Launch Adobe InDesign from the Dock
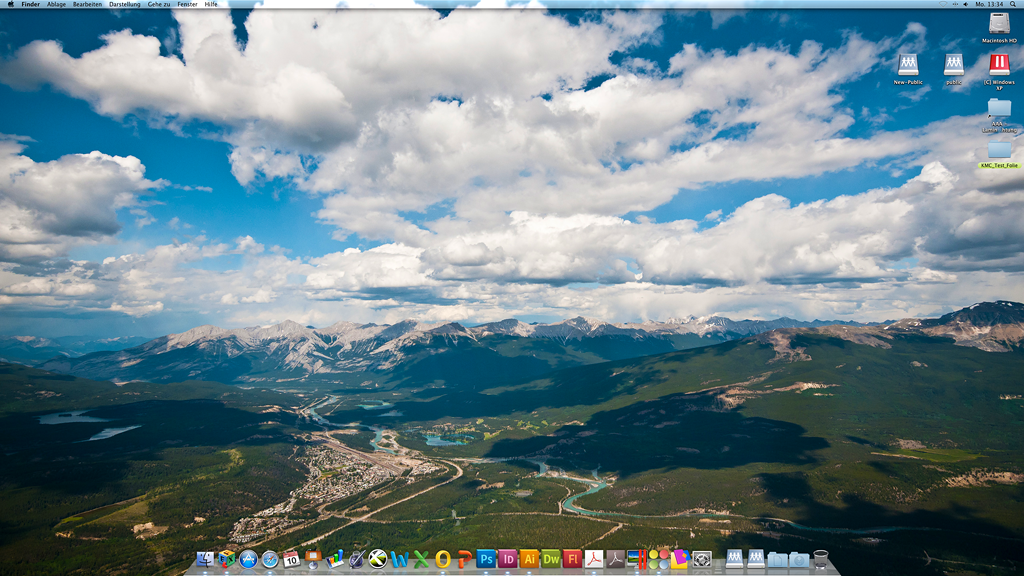This screenshot has height=576, width=1024. (x=507, y=559)
